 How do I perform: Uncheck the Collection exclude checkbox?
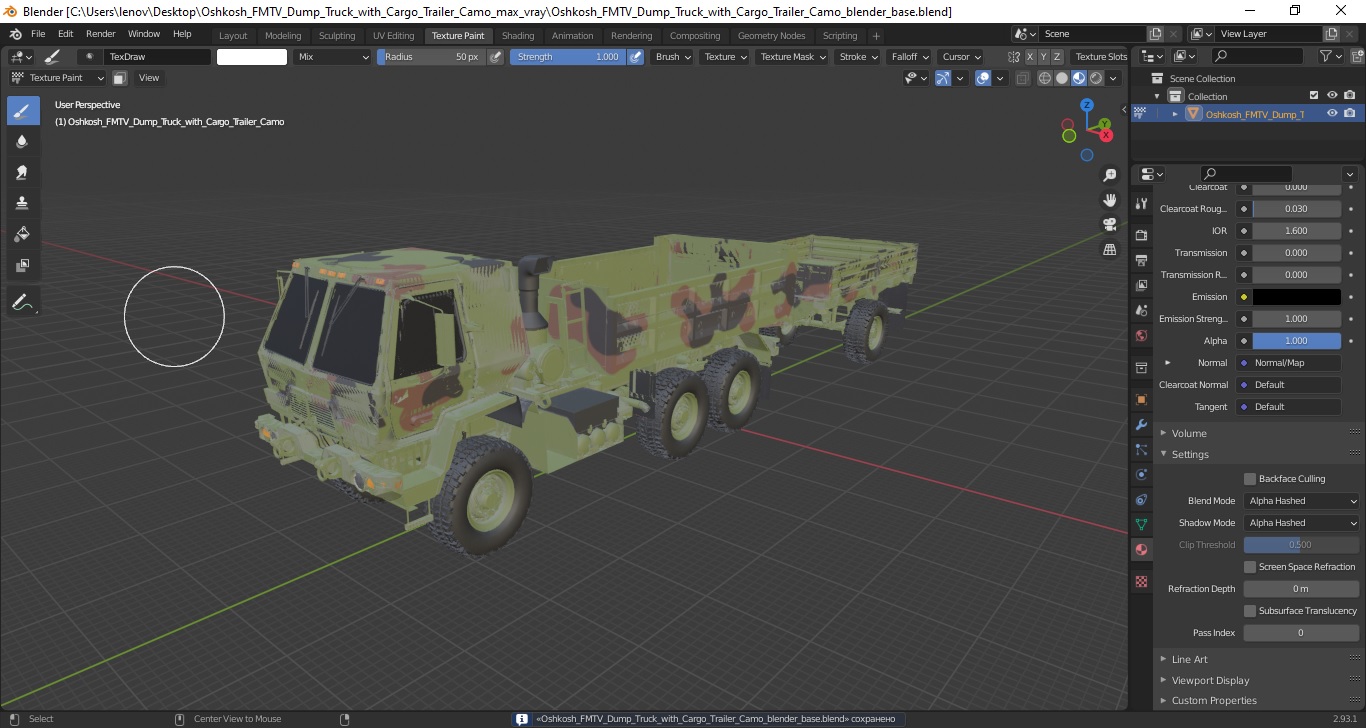tap(1314, 96)
